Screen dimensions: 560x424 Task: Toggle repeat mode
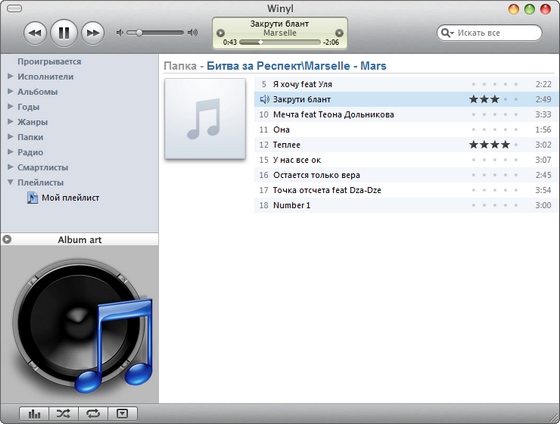[93, 414]
